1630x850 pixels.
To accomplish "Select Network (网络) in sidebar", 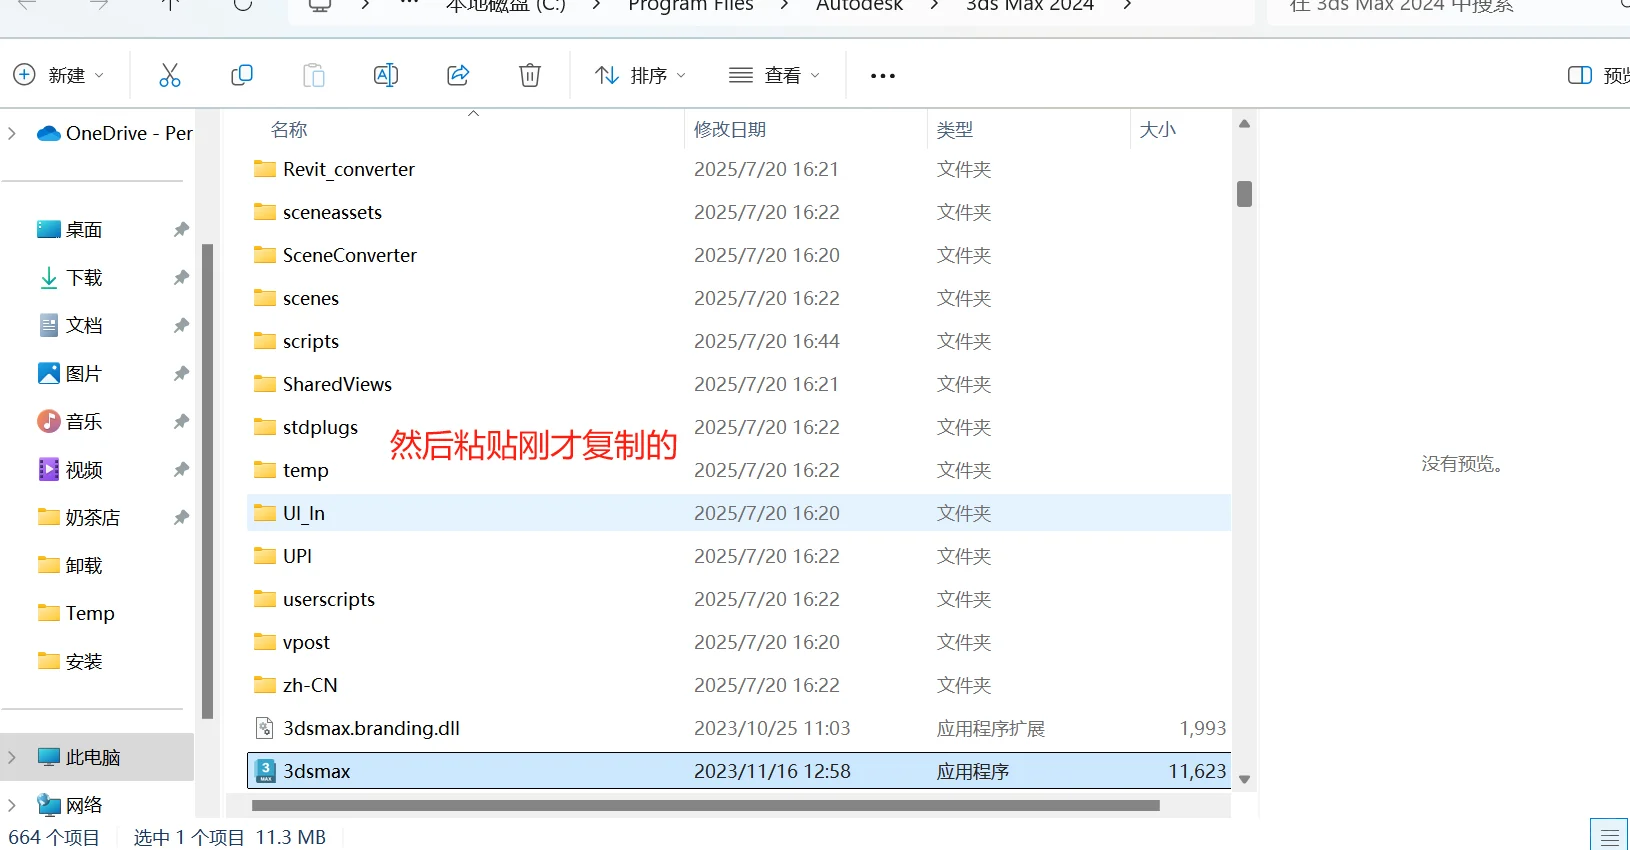I will click(70, 805).
